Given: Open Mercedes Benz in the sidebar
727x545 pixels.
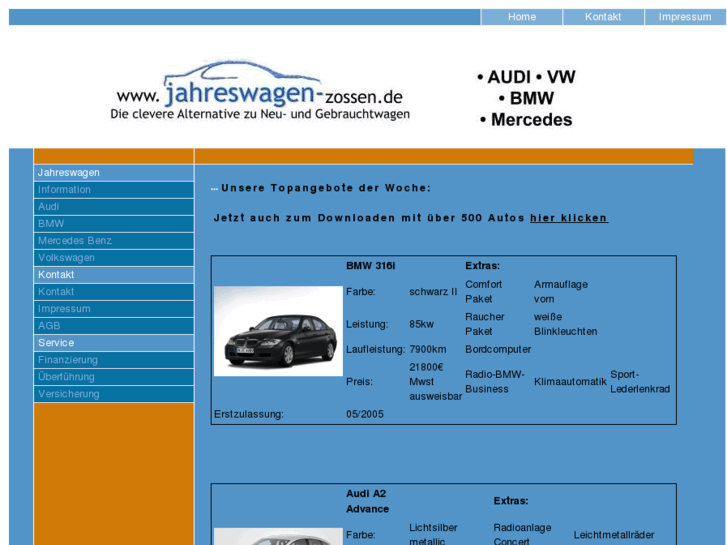Looking at the screenshot, I should tap(114, 241).
